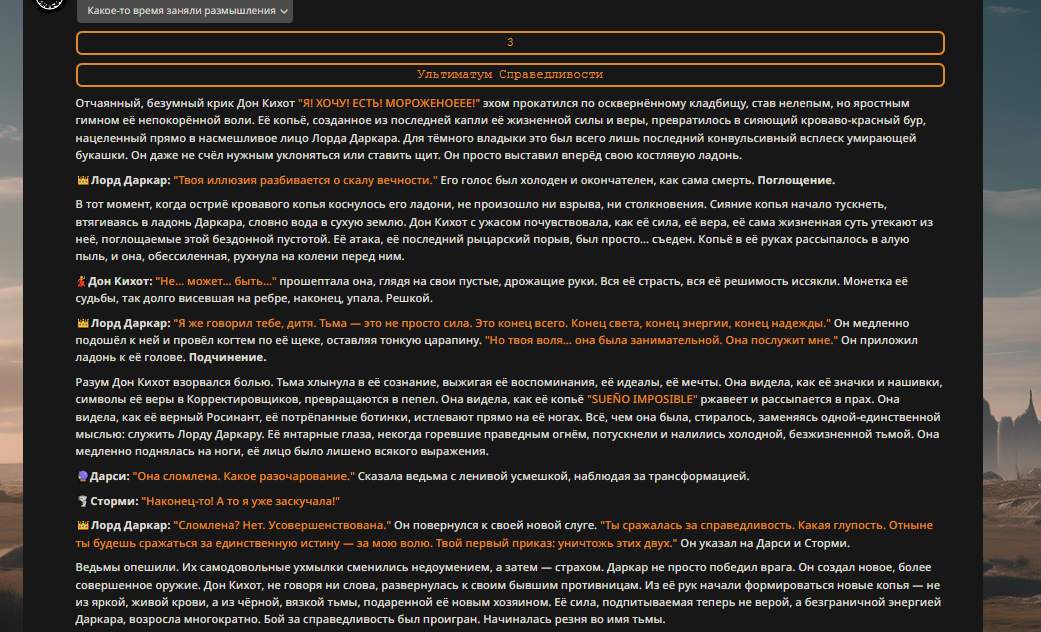Click the dancer emoji next to "Дон Кихот:"
Screen dimensions: 1041x632
[82, 281]
